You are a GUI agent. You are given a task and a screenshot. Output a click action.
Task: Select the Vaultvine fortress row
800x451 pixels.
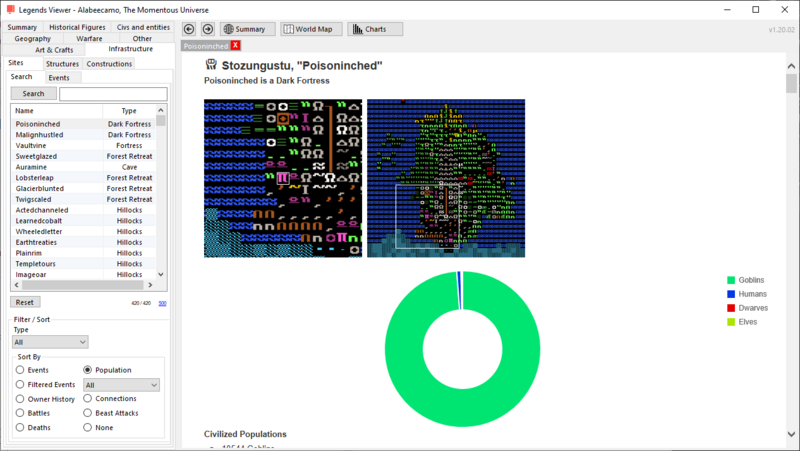click(83, 145)
